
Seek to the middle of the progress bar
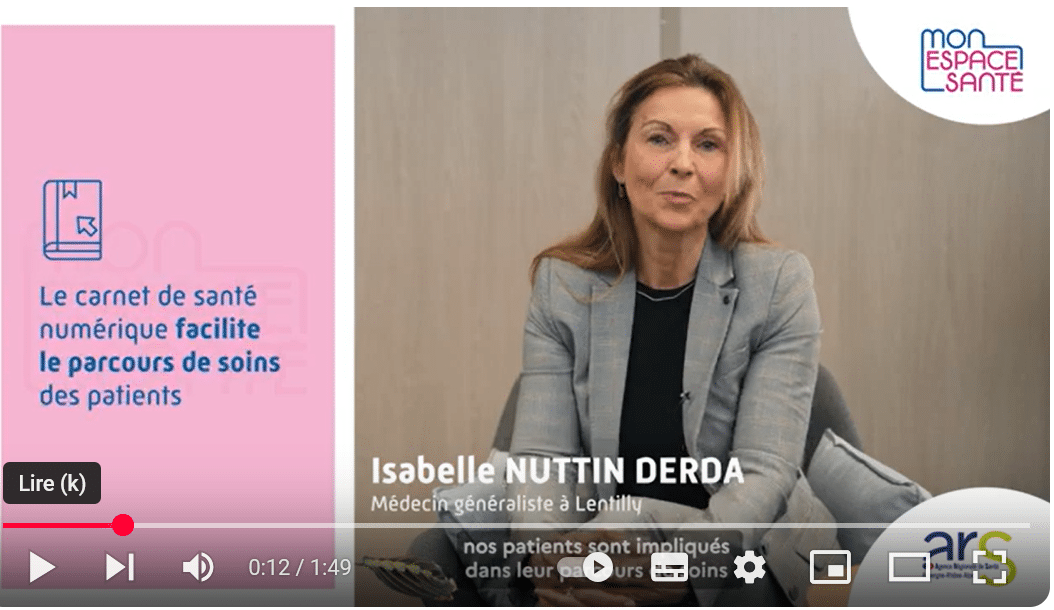point(516,525)
